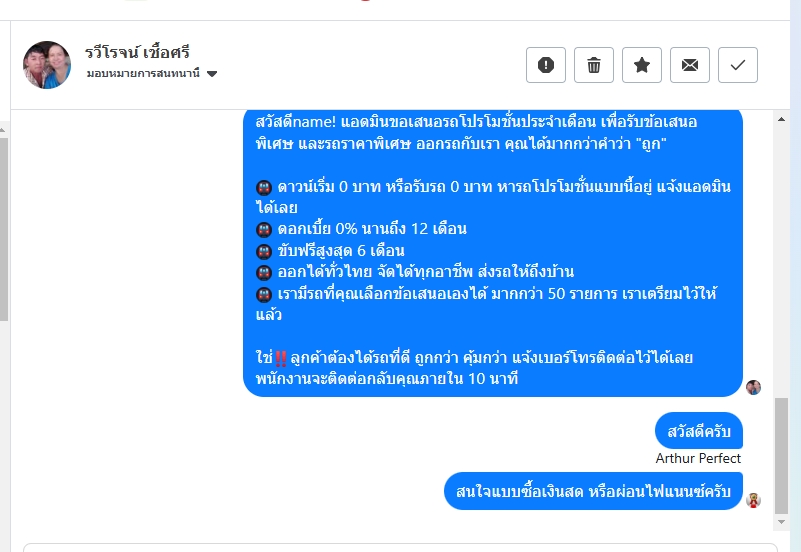
Task: Mark conversation done with checkmark icon
Action: point(738,65)
